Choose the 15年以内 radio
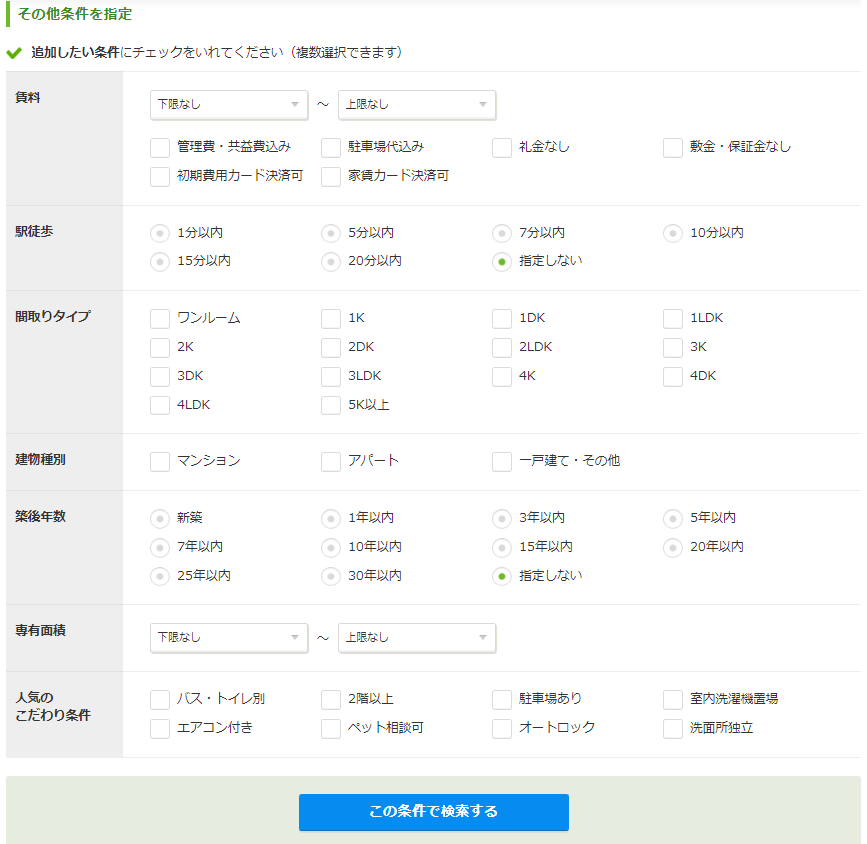The image size is (867, 844). pyautogui.click(x=502, y=548)
